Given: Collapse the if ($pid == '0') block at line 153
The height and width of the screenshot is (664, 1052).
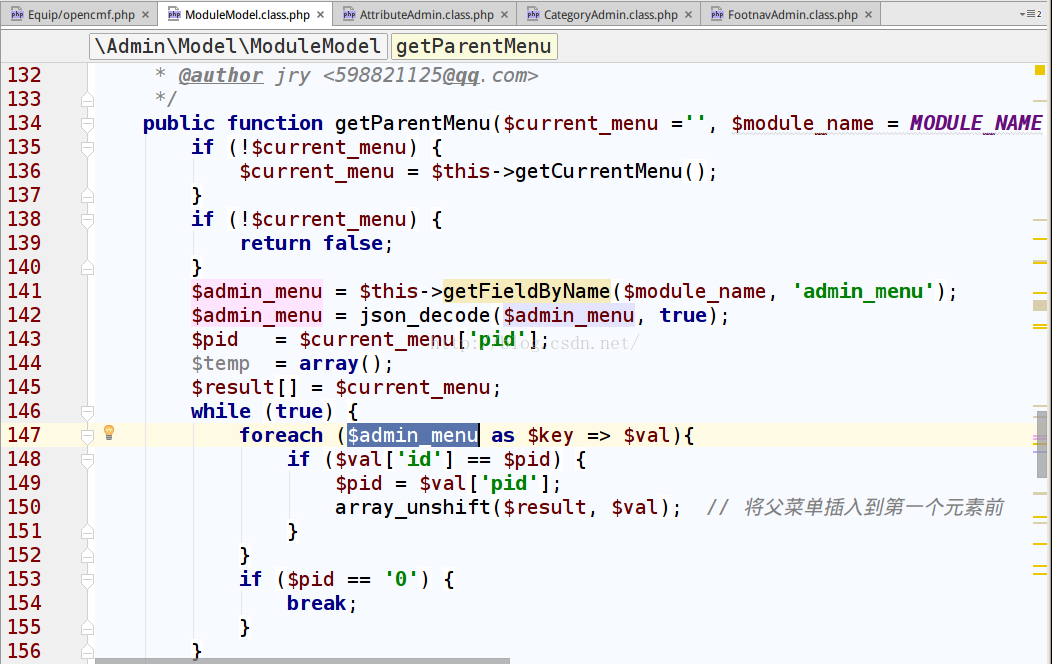Looking at the screenshot, I should [x=87, y=580].
